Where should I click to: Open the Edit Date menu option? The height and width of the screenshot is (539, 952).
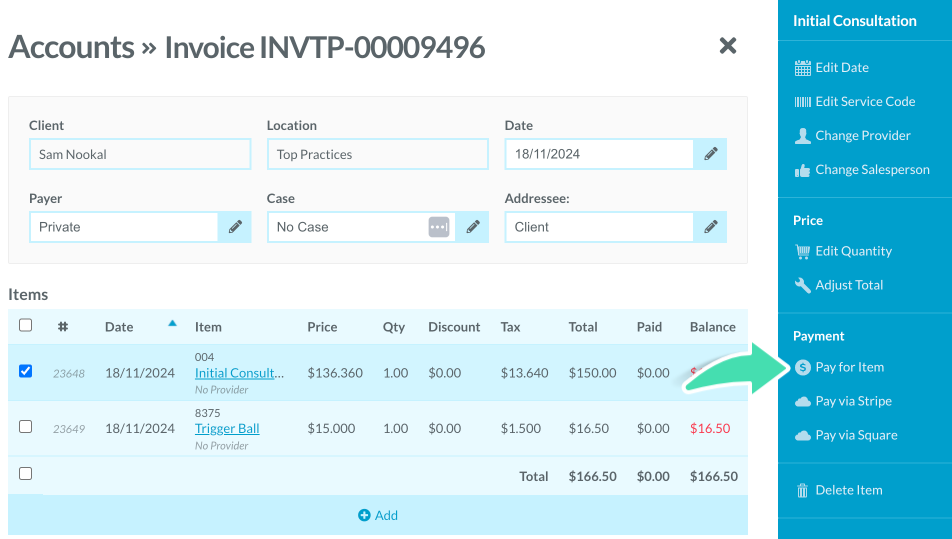842,68
